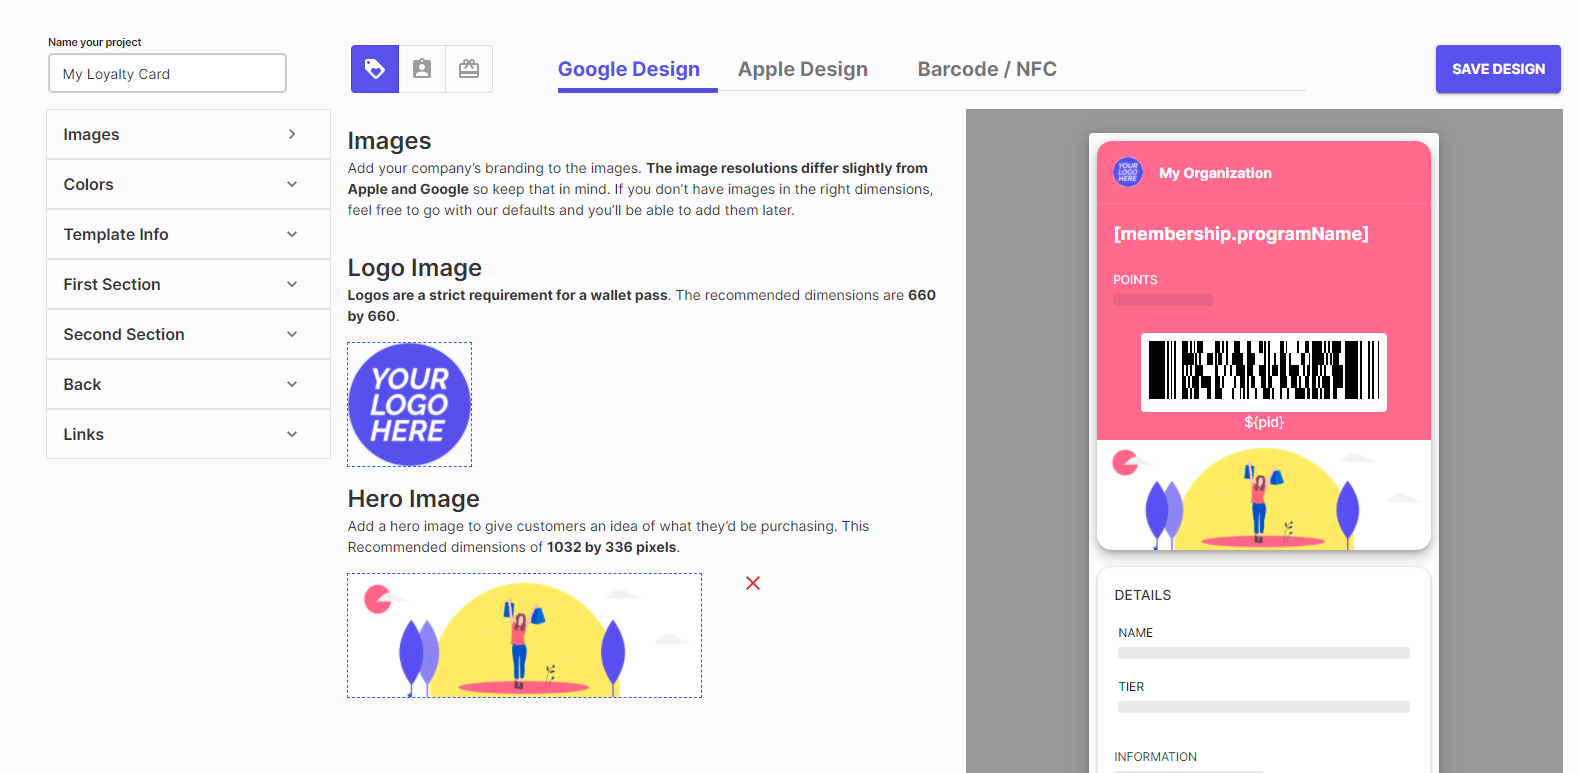
Task: Select the loyalty tag pass type icon
Action: [375, 69]
